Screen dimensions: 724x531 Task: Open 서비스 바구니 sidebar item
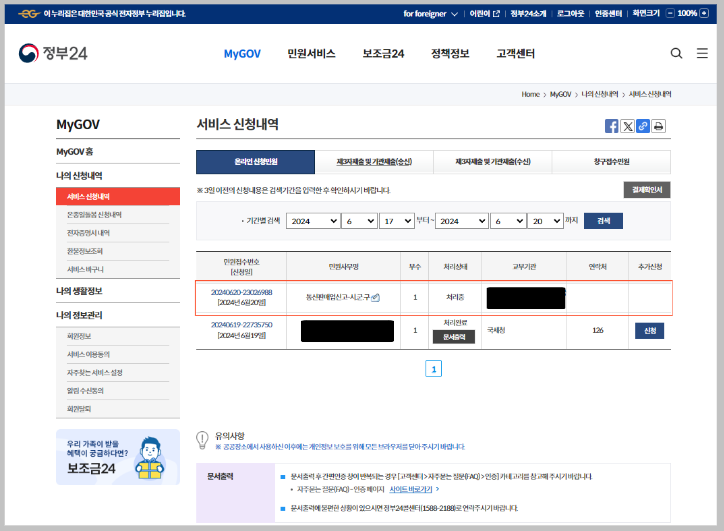point(85,269)
